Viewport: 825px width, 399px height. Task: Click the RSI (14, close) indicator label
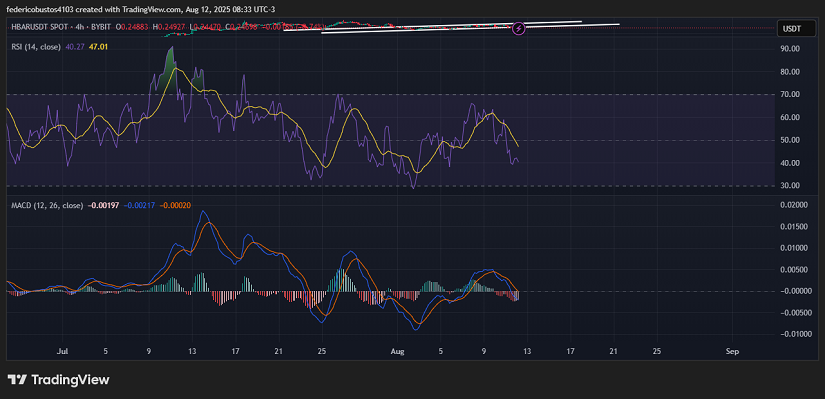tap(36, 47)
